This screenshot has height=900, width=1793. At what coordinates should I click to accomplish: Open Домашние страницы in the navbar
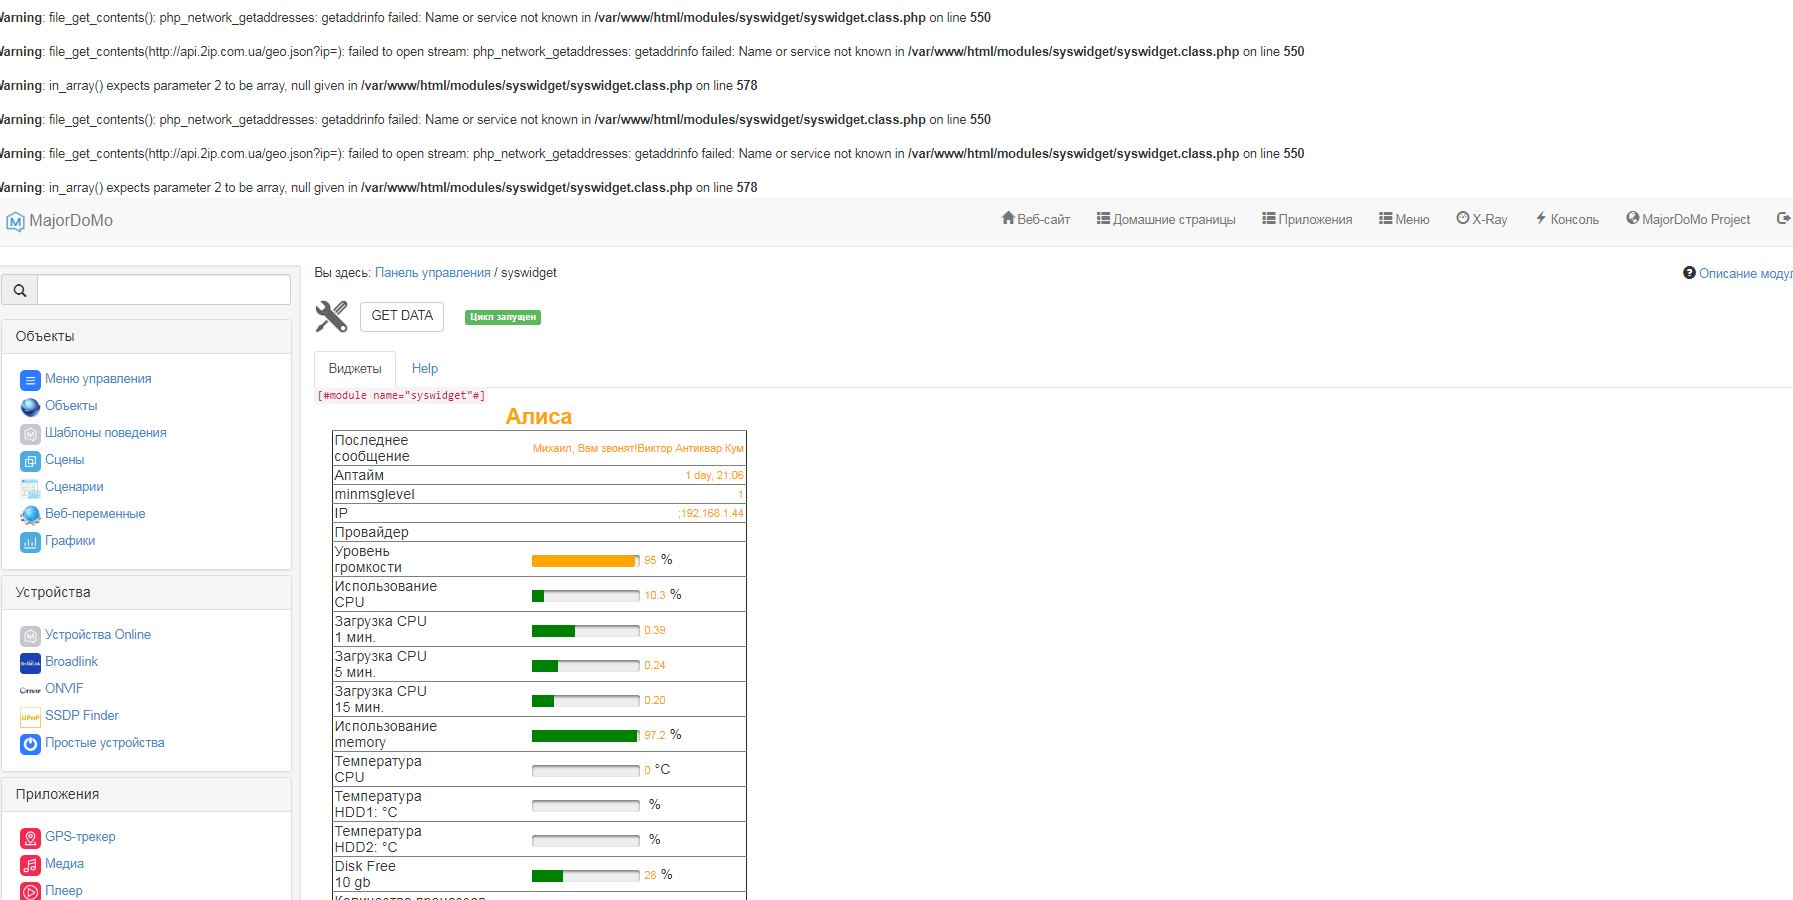(1166, 219)
